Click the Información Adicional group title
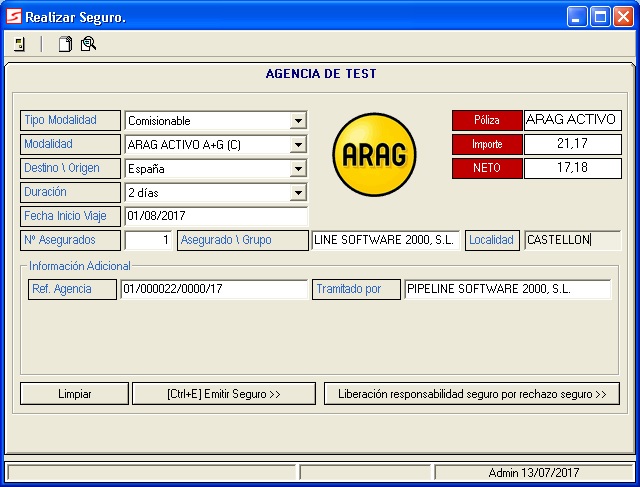The image size is (640, 487). [x=80, y=266]
